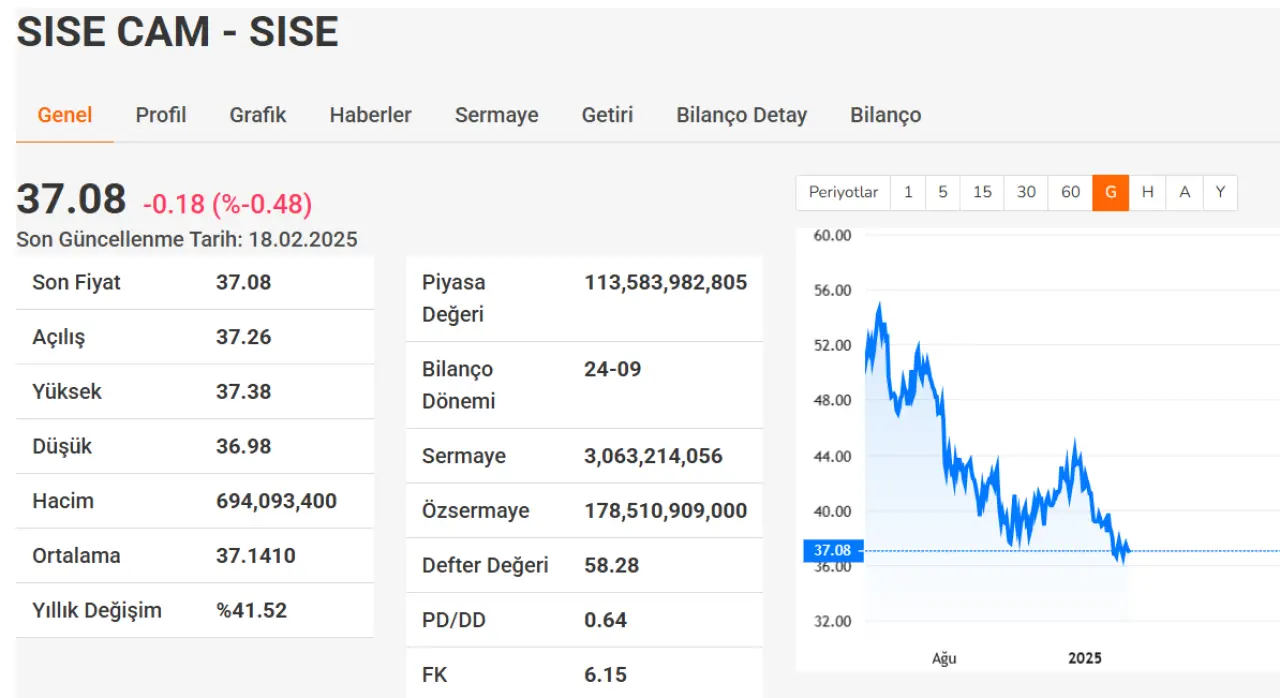Switch chart to H weekly period
Viewport: 1280px width, 698px height.
(x=1147, y=192)
